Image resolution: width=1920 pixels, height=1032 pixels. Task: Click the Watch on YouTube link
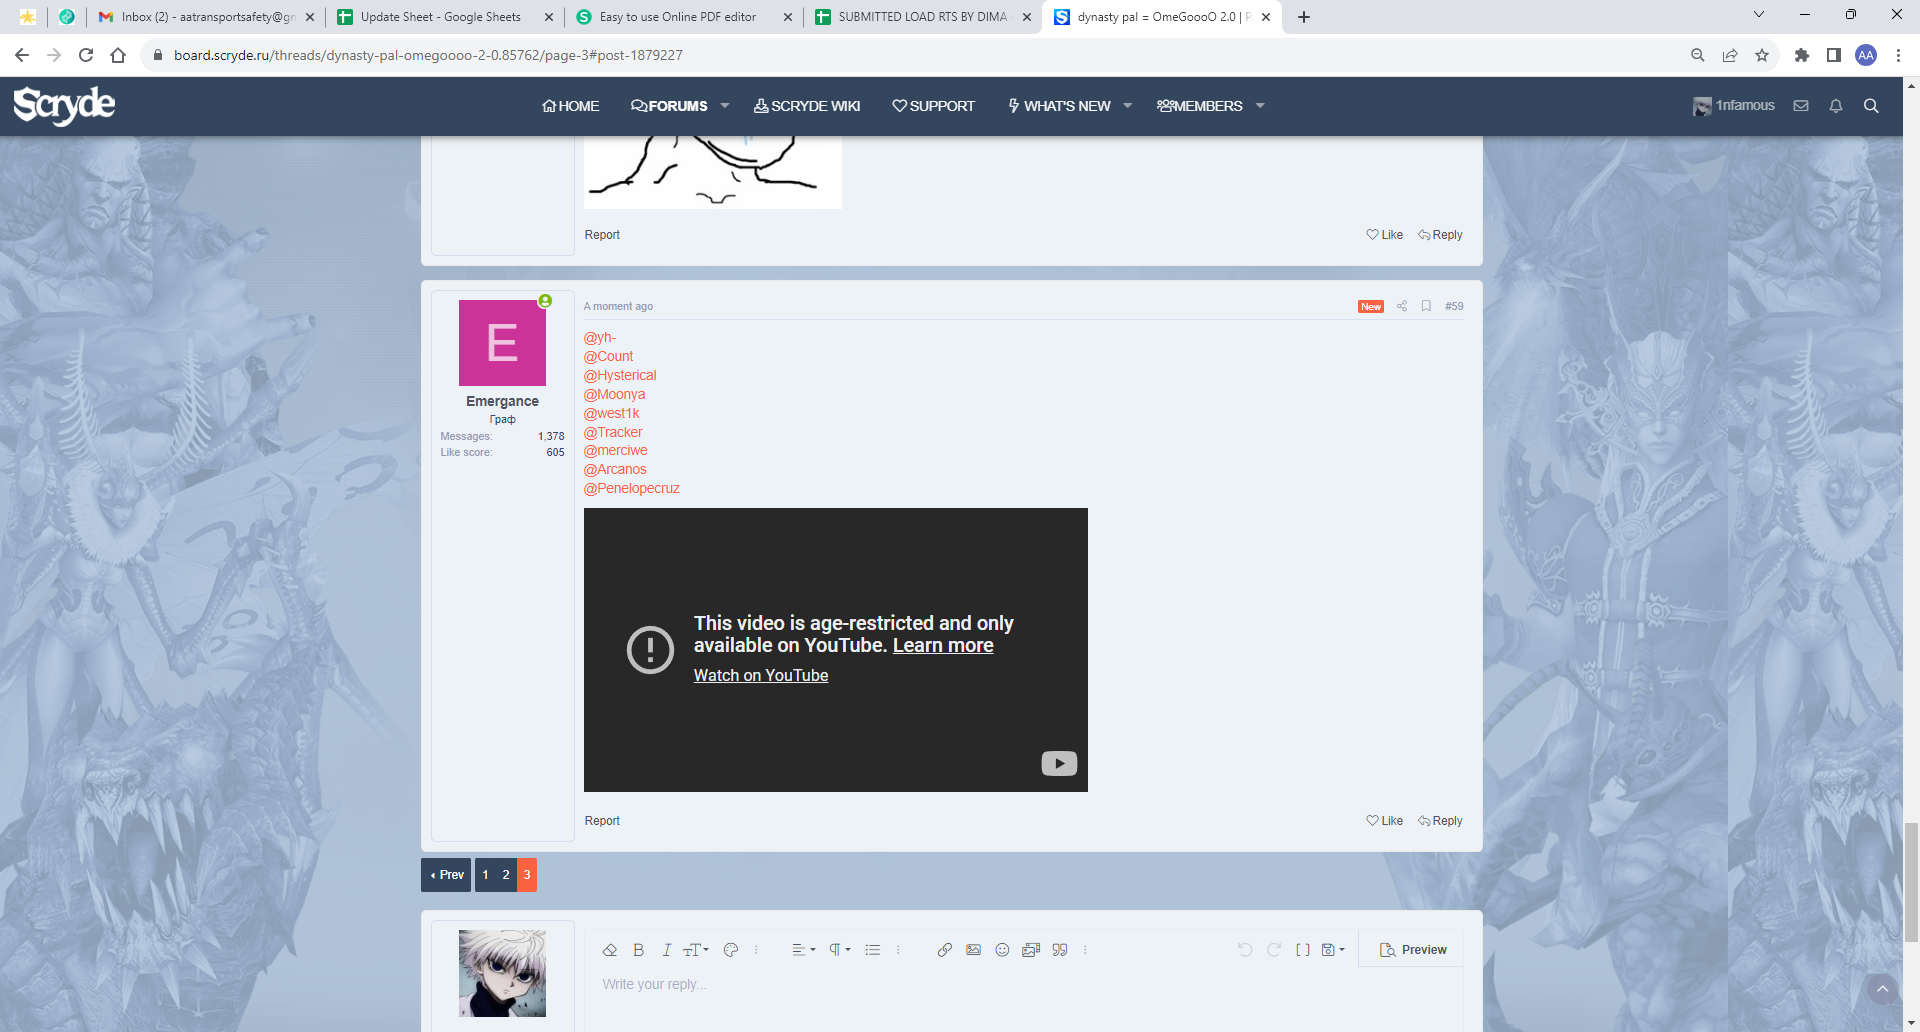tap(760, 675)
